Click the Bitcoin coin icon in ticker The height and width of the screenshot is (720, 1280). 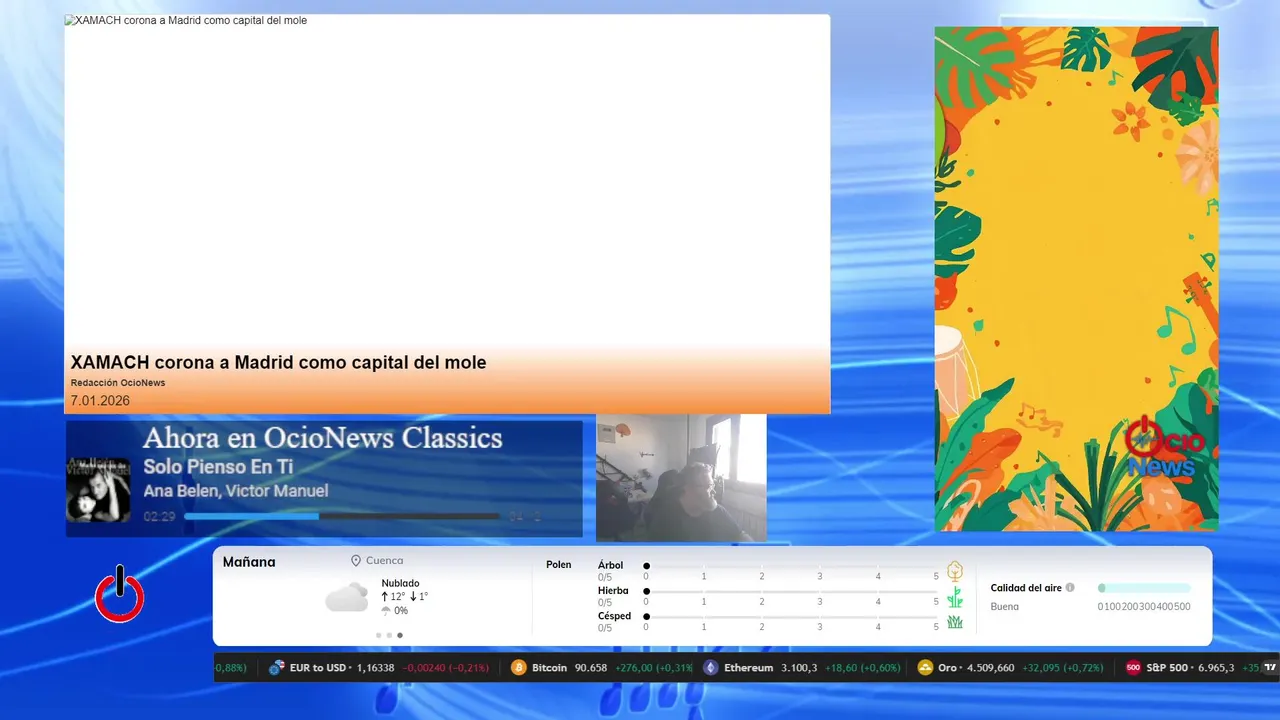[518, 668]
